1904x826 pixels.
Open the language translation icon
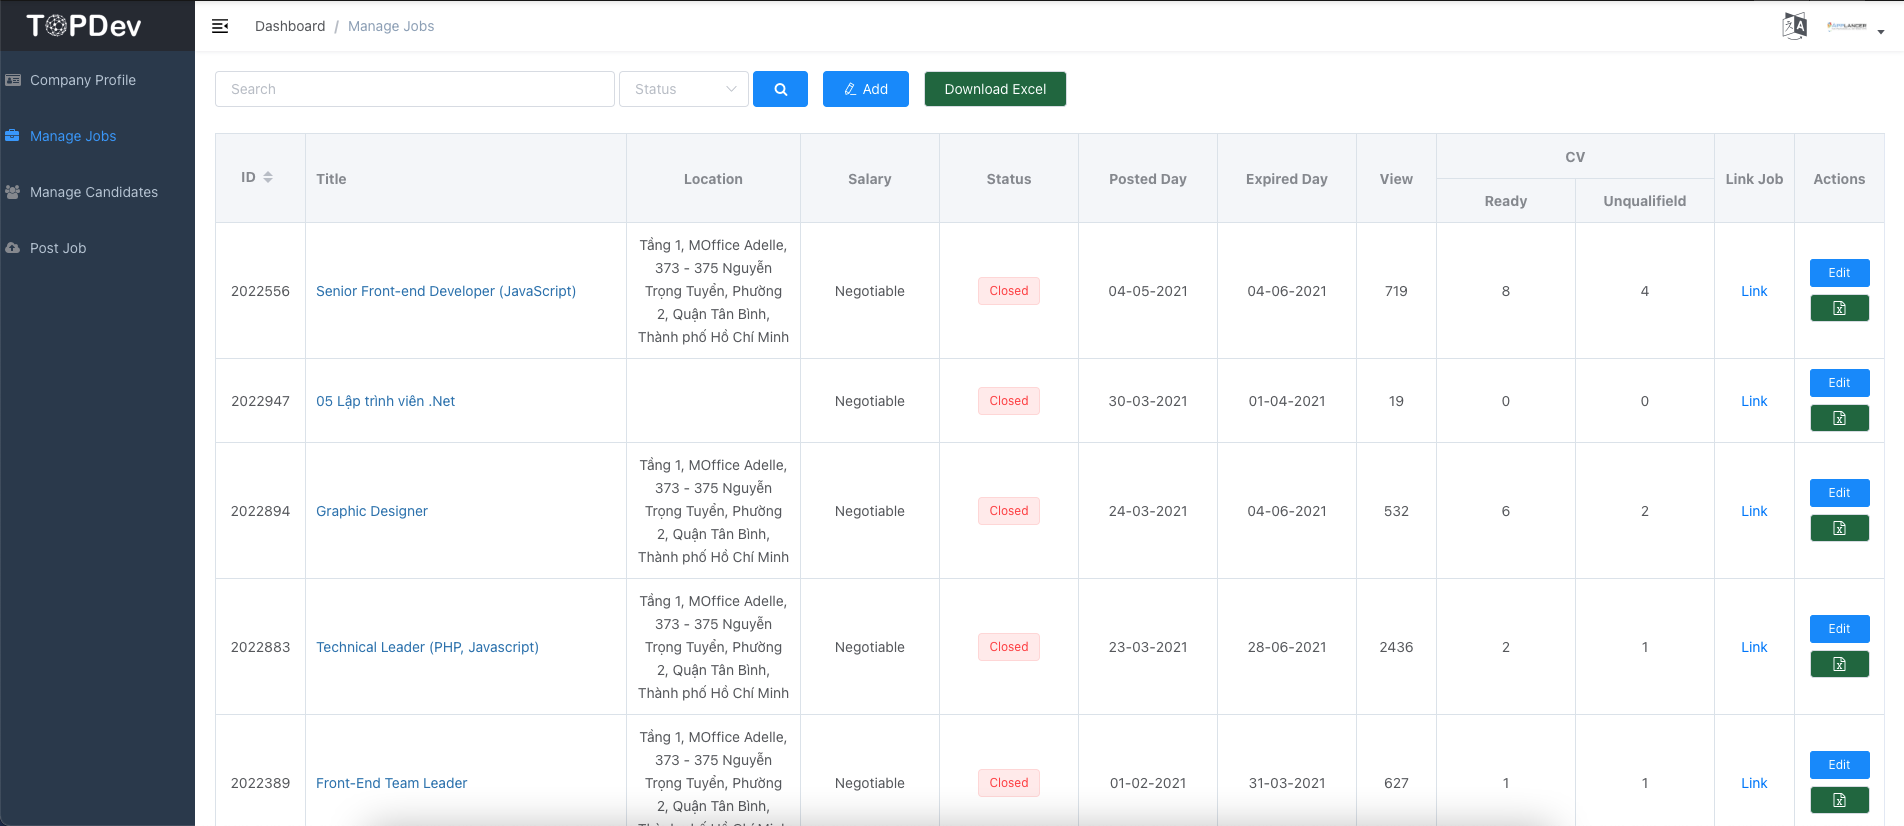pos(1794,26)
